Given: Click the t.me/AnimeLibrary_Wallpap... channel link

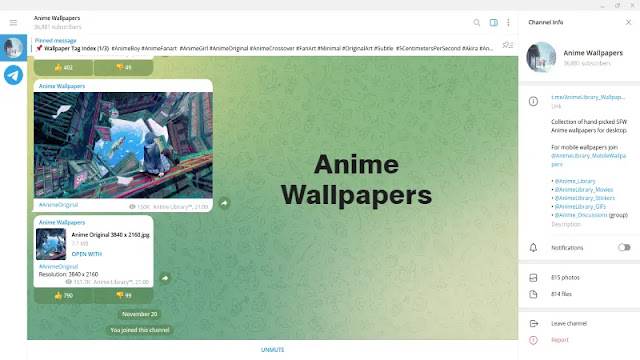Looking at the screenshot, I should (x=588, y=97).
